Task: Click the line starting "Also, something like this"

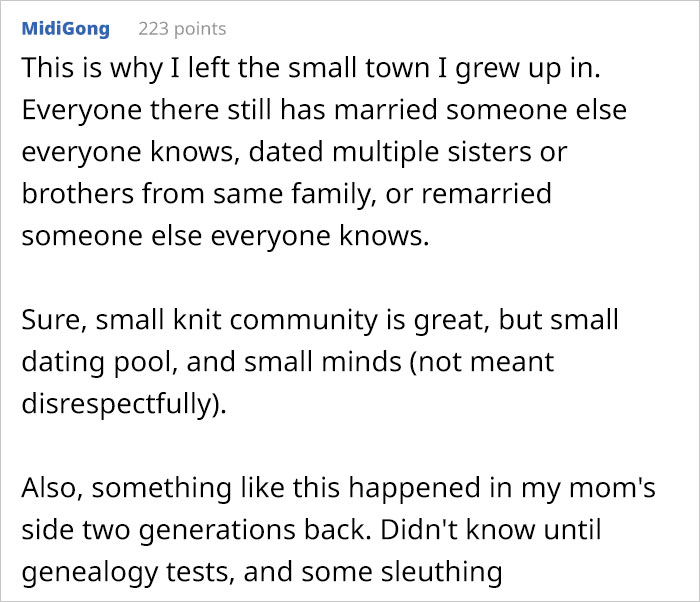Action: [x=342, y=490]
